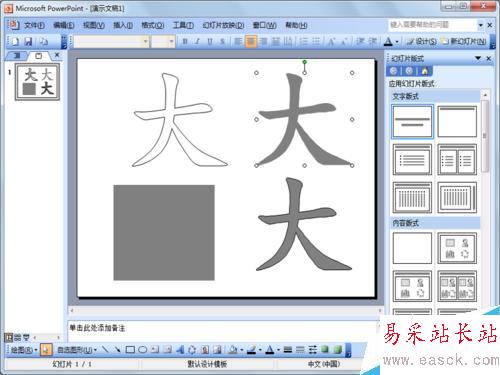Apply the Content layout thumbnail
This screenshot has width=500, height=375.
457,248
